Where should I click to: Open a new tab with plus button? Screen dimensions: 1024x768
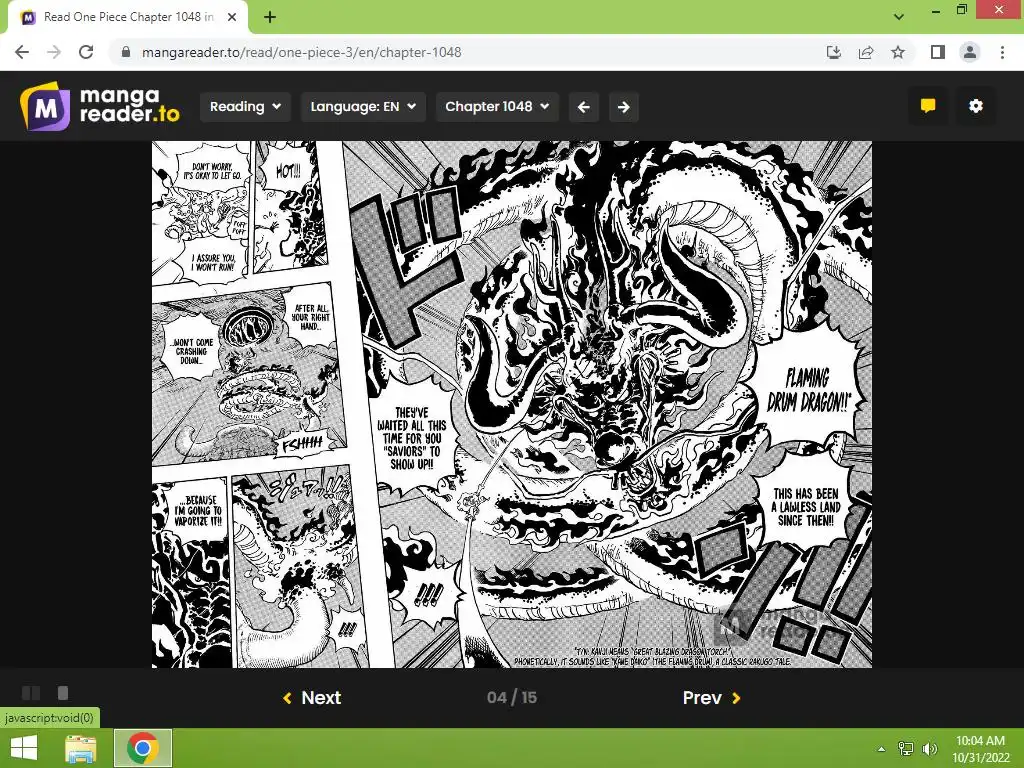click(x=270, y=18)
